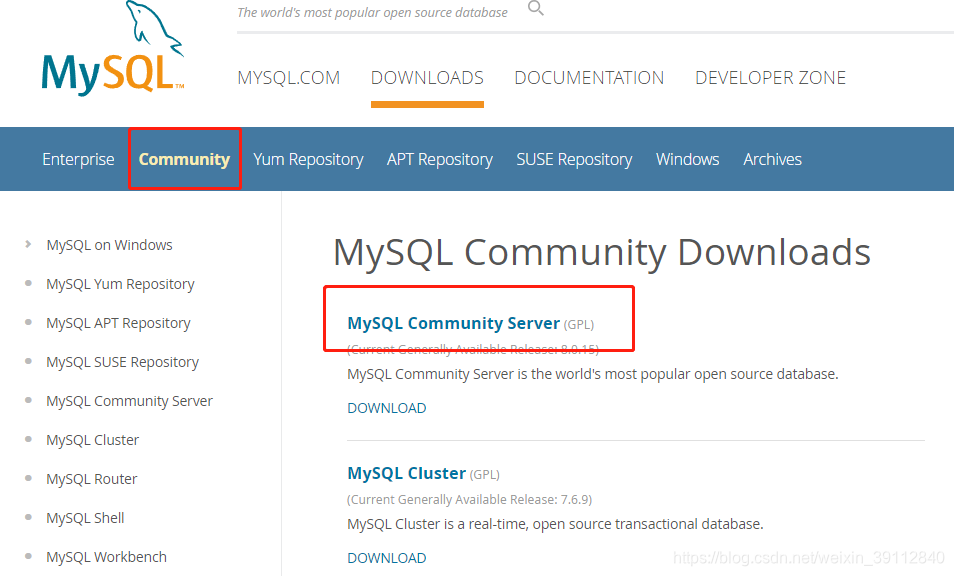
Task: Click DOWNLOAD under MySQL Cluster
Action: pos(387,558)
